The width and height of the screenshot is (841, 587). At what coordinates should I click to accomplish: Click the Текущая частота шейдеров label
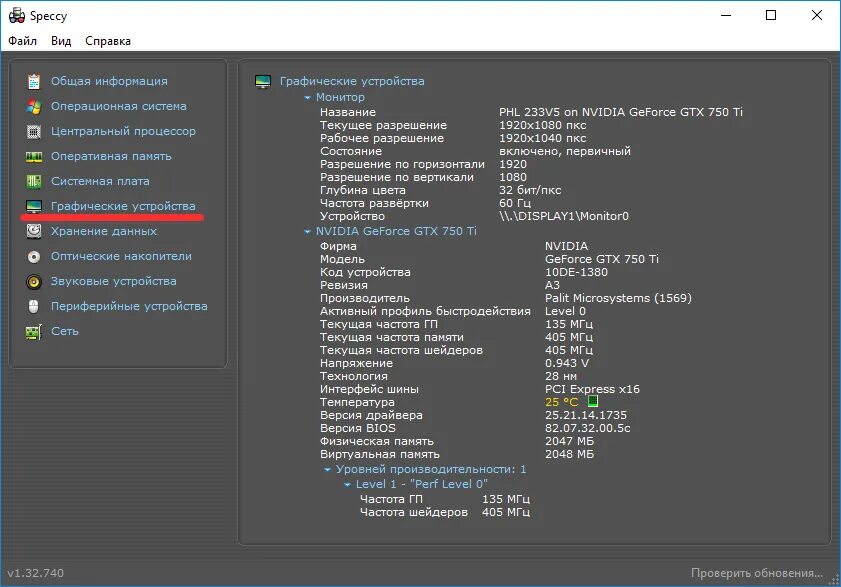pyautogui.click(x=401, y=350)
